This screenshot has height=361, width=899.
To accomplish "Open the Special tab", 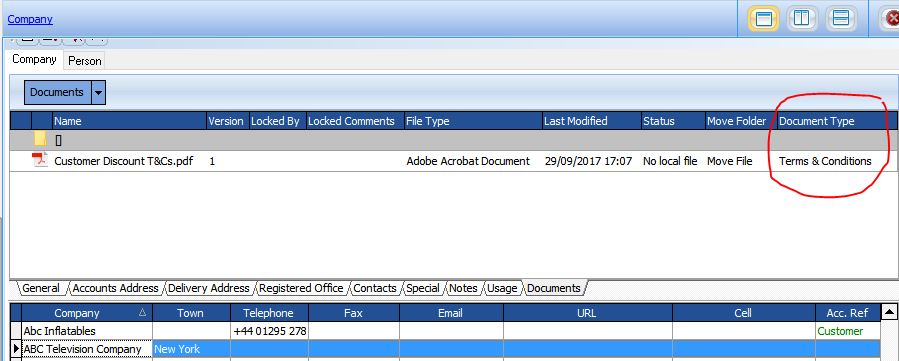I will click(423, 288).
